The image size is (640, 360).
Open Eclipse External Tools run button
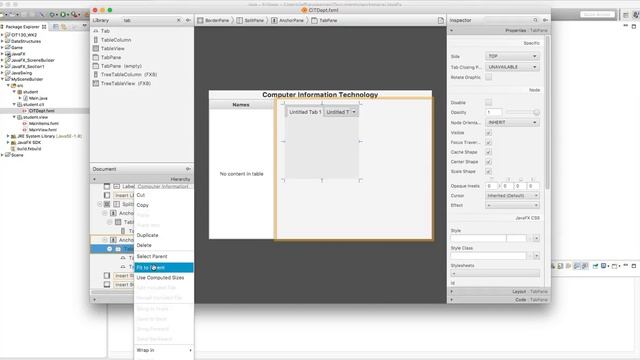coord(75,14)
